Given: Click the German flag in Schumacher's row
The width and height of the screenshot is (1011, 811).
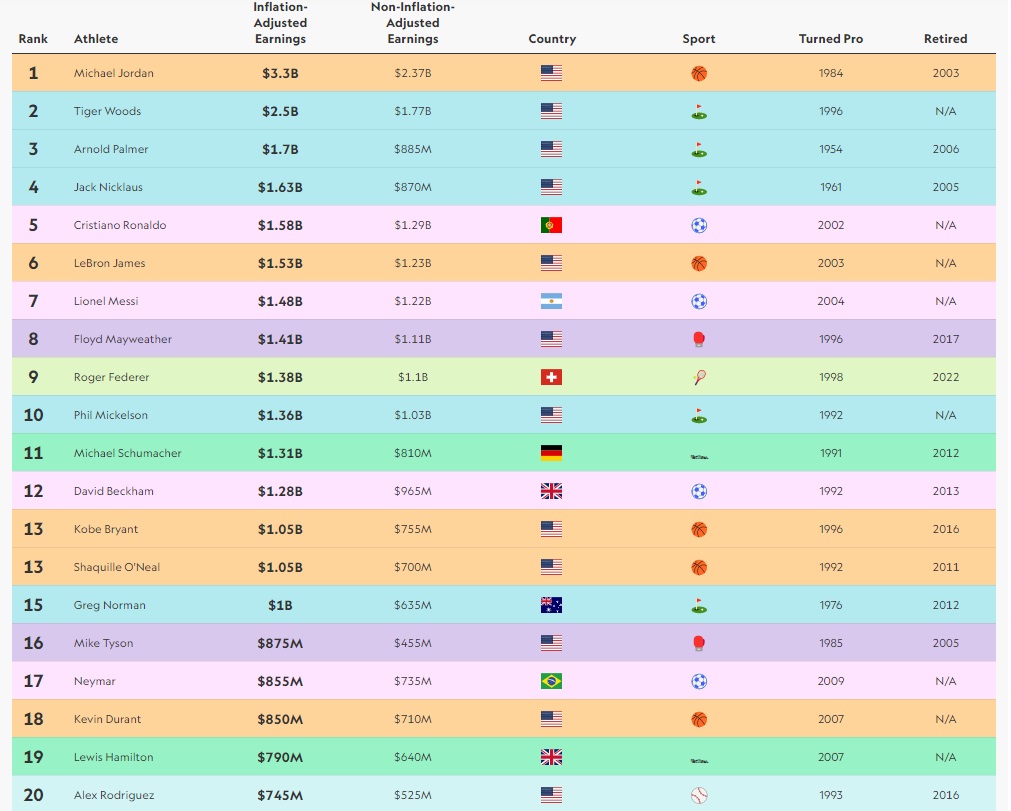Looking at the screenshot, I should point(551,453).
